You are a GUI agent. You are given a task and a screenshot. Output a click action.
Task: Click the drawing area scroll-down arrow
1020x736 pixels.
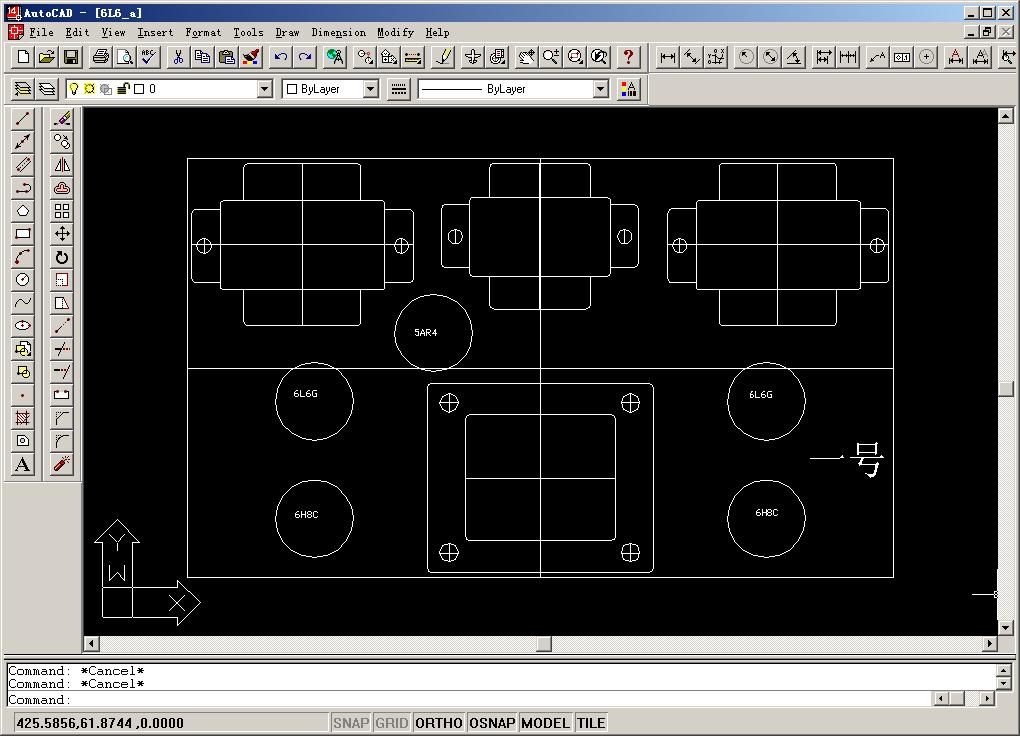click(x=1006, y=627)
